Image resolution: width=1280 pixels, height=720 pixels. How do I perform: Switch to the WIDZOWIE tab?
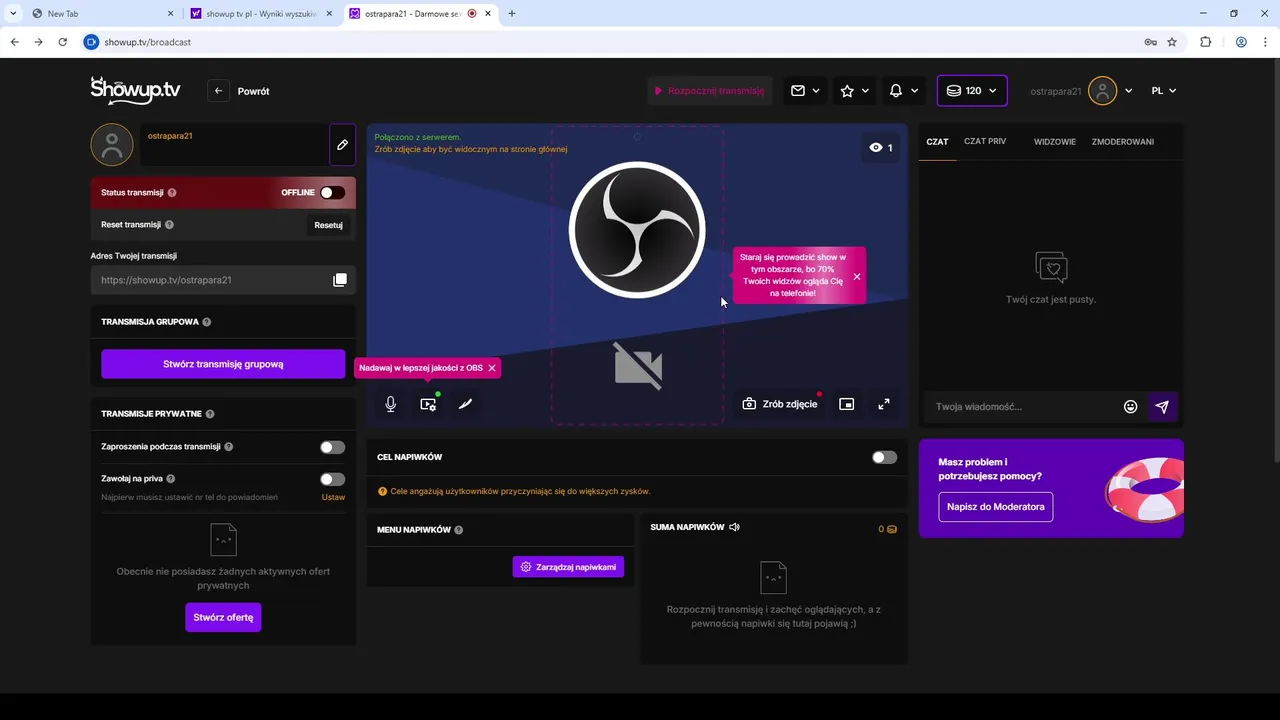click(x=1055, y=142)
